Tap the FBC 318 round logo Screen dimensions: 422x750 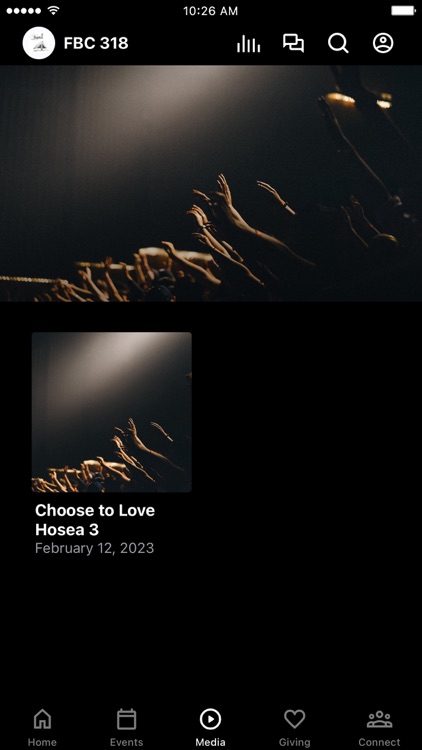click(x=39, y=43)
